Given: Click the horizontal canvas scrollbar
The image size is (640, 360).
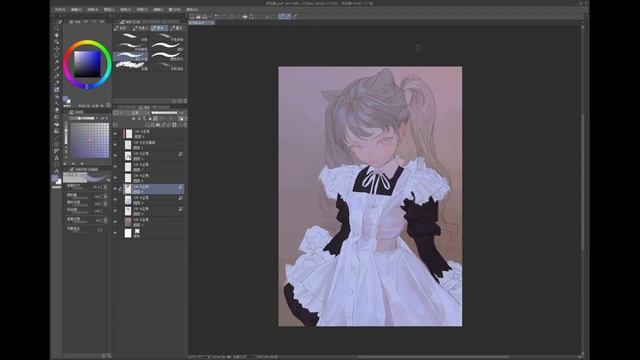Looking at the screenshot, I should (x=433, y=357).
